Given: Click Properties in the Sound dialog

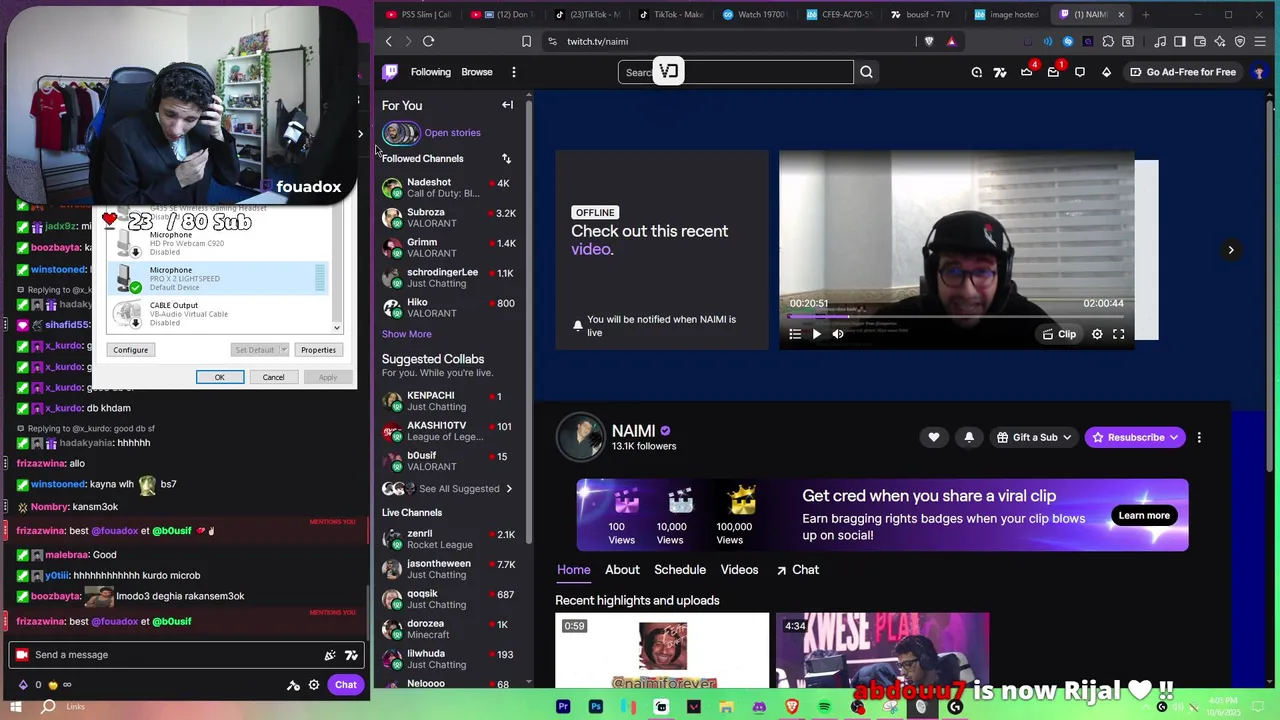Looking at the screenshot, I should [x=319, y=350].
